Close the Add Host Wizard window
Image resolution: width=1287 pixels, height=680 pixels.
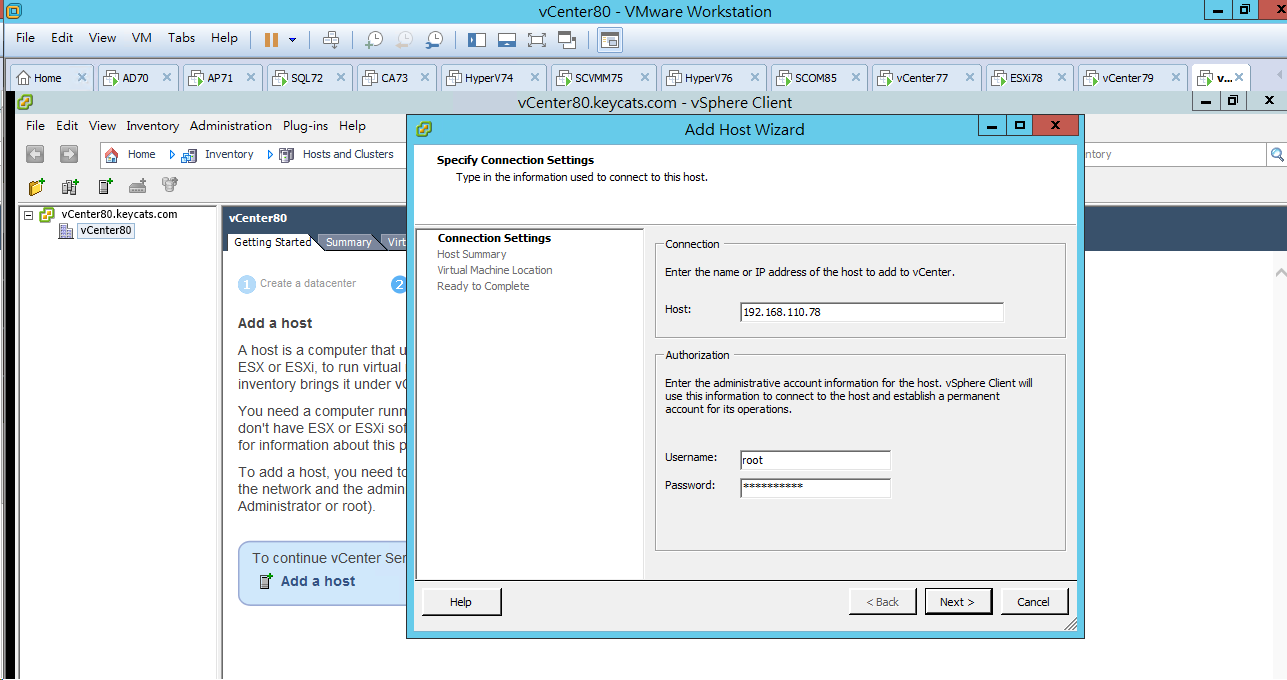coord(1056,126)
